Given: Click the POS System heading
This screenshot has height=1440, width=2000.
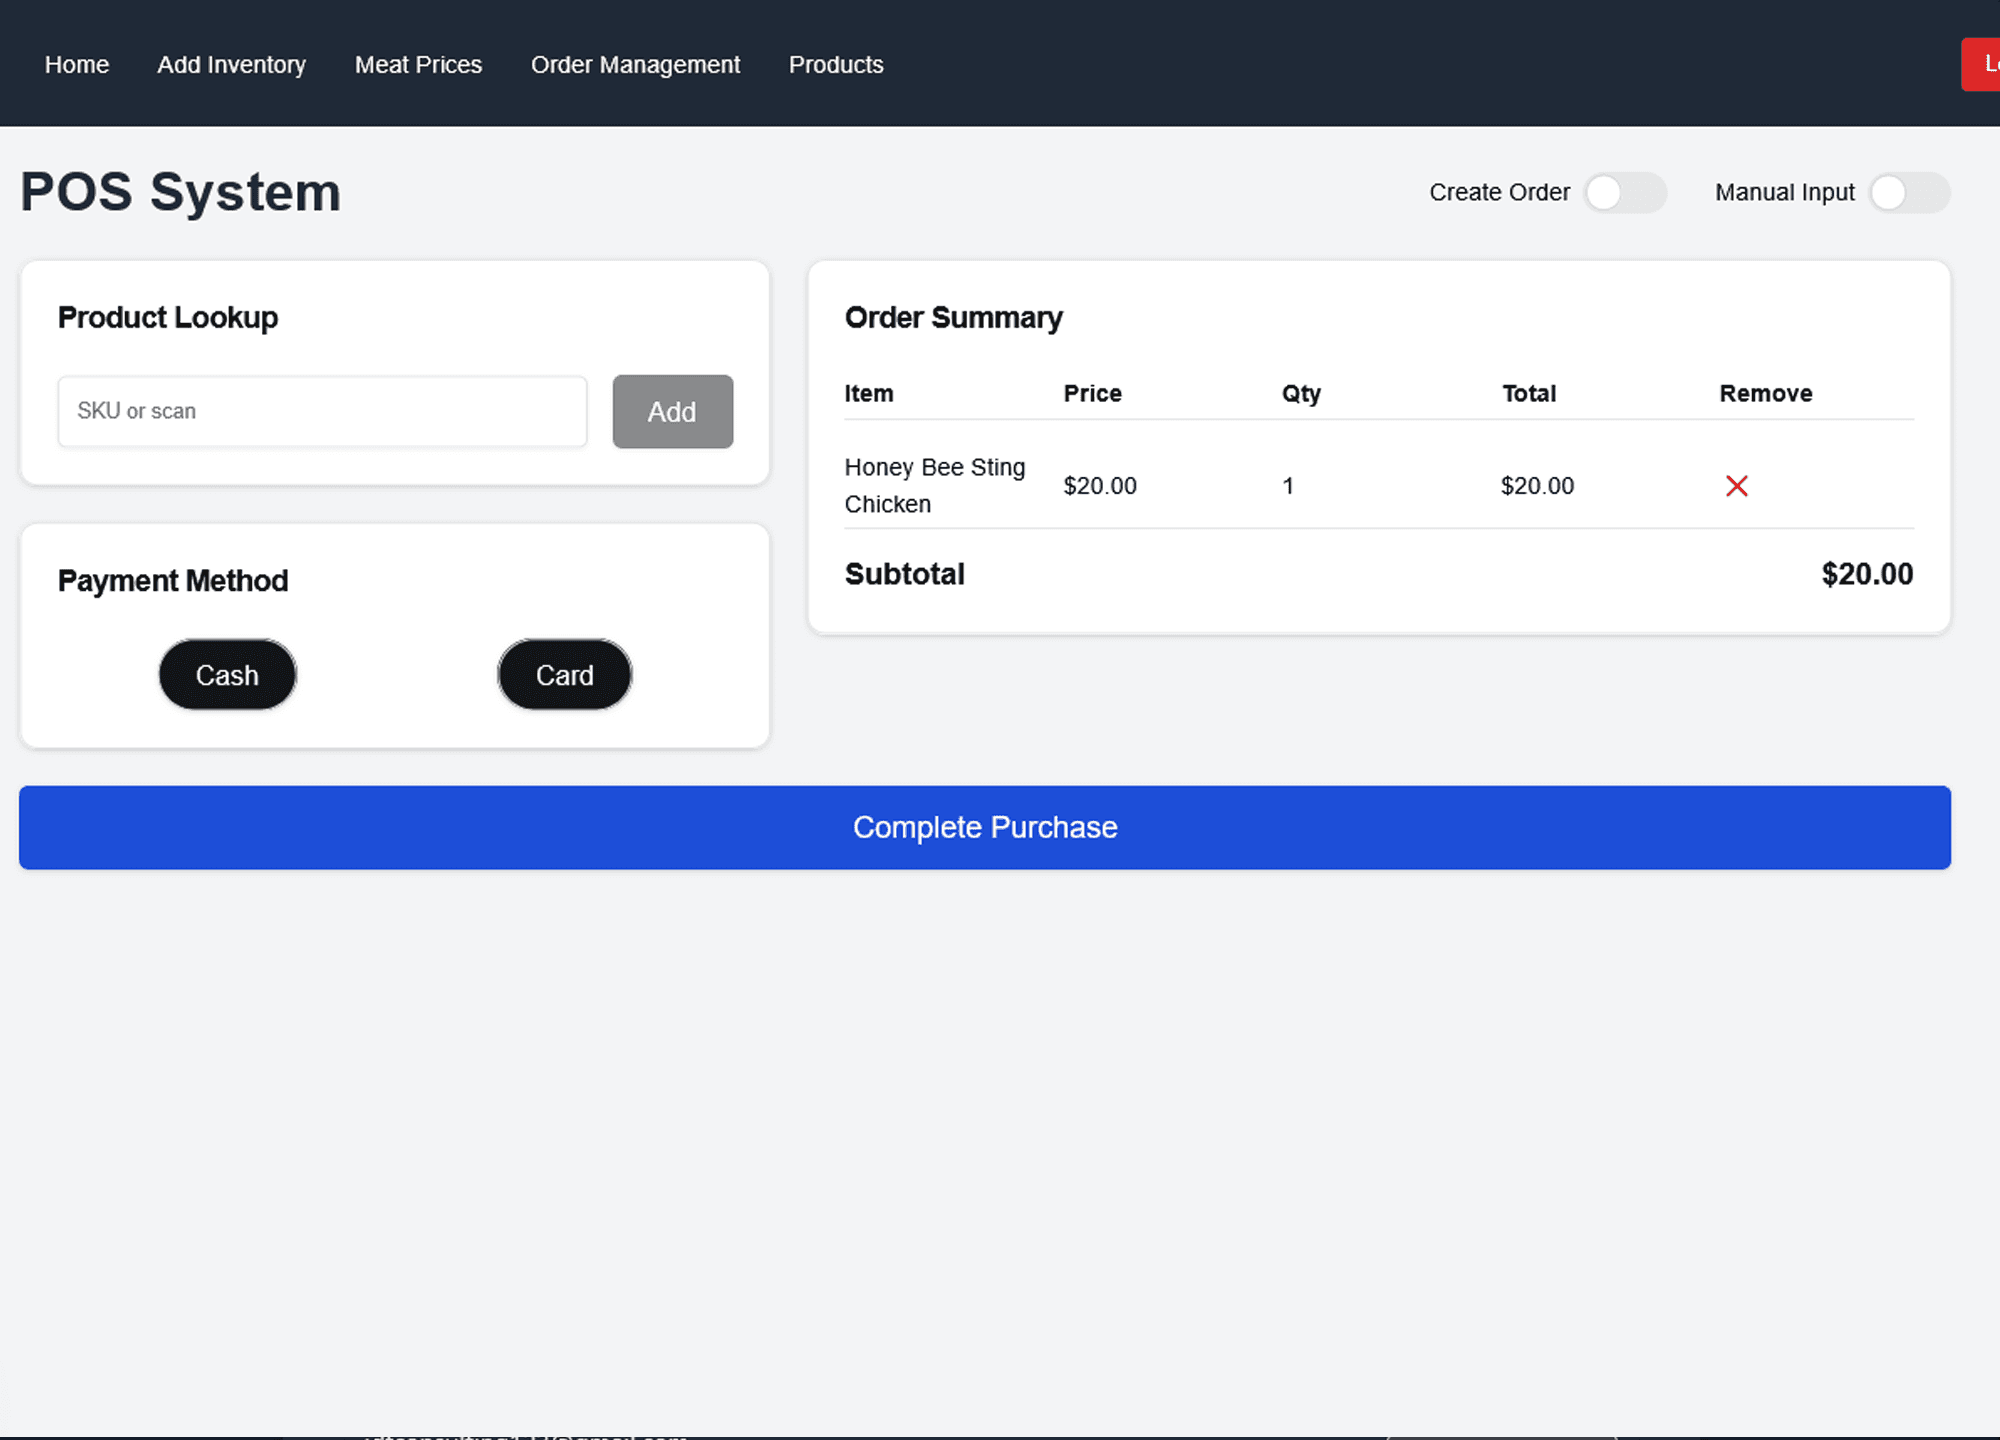Looking at the screenshot, I should pyautogui.click(x=180, y=192).
